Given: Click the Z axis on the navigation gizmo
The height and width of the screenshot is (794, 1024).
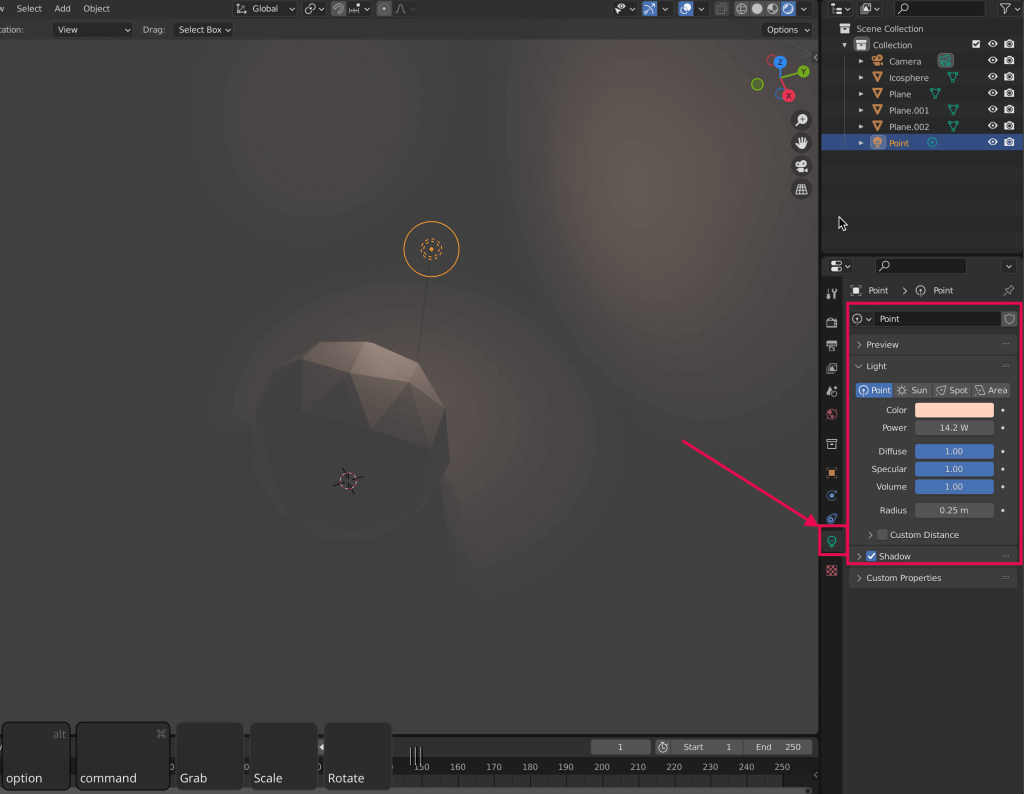Looking at the screenshot, I should click(x=780, y=63).
